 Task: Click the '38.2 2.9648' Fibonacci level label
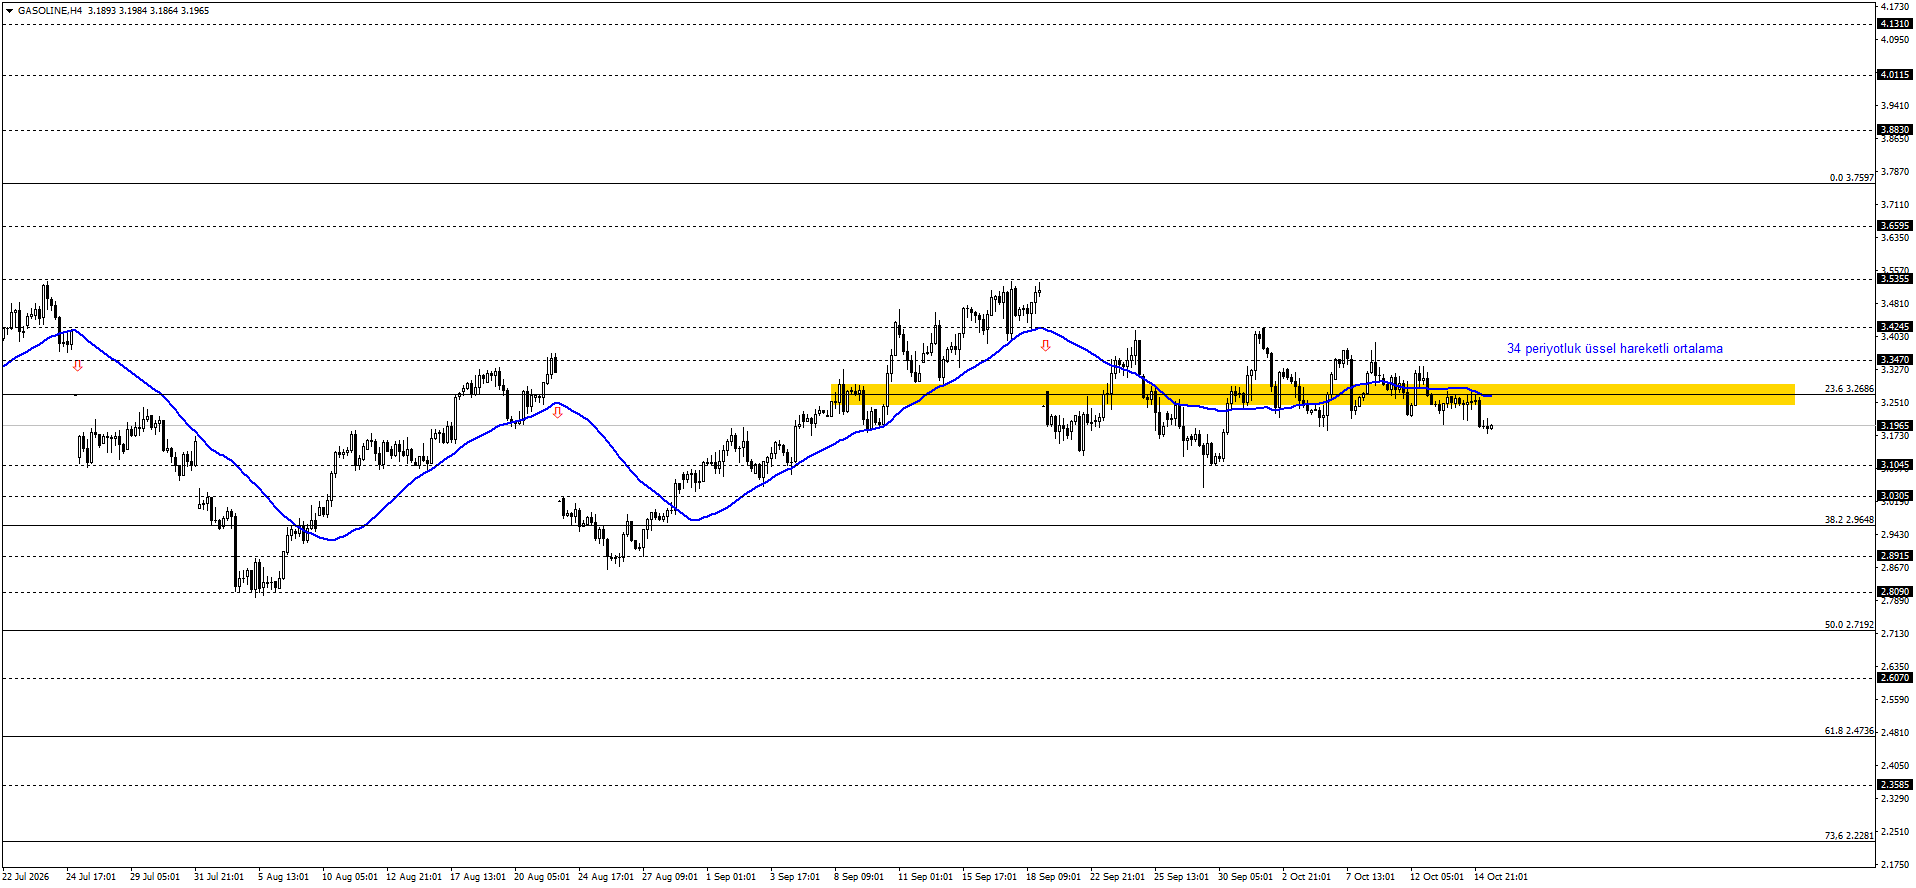coord(1849,520)
